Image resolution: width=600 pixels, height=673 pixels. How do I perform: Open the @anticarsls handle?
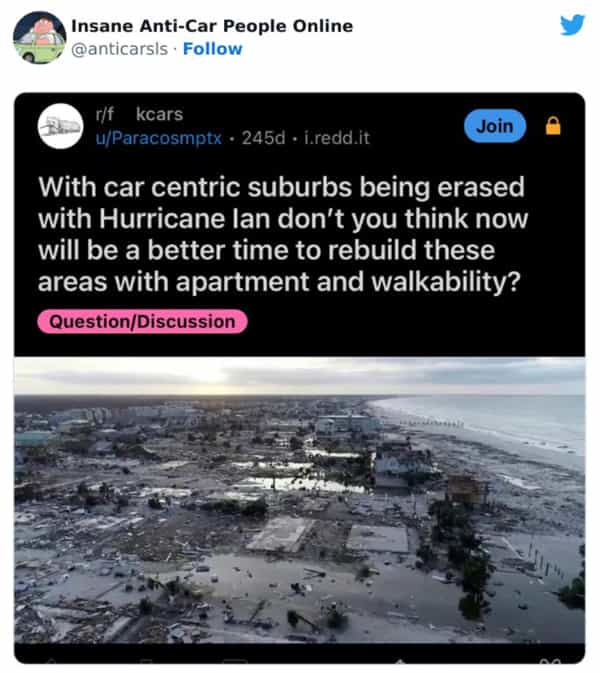tap(119, 49)
